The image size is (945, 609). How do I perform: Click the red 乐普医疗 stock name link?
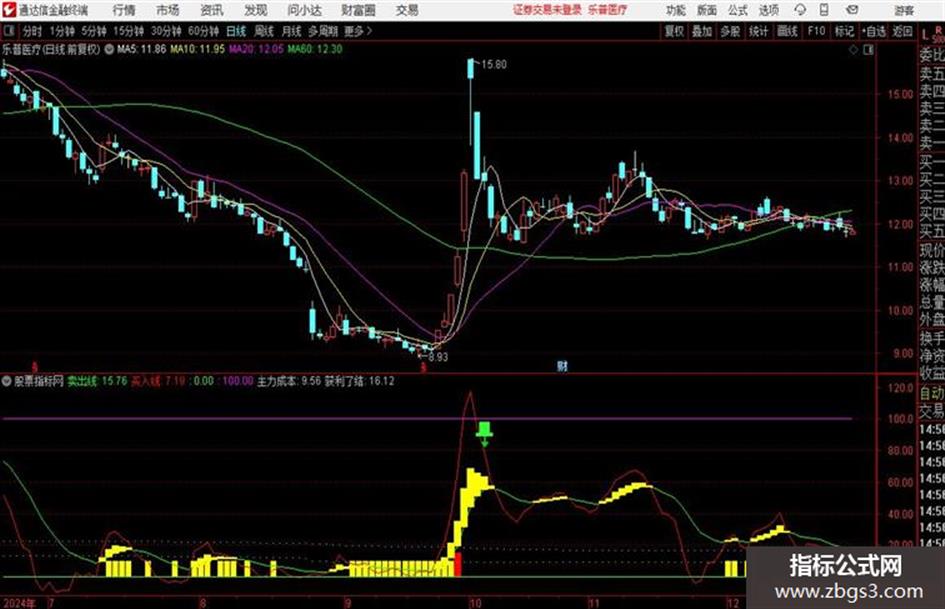(608, 10)
